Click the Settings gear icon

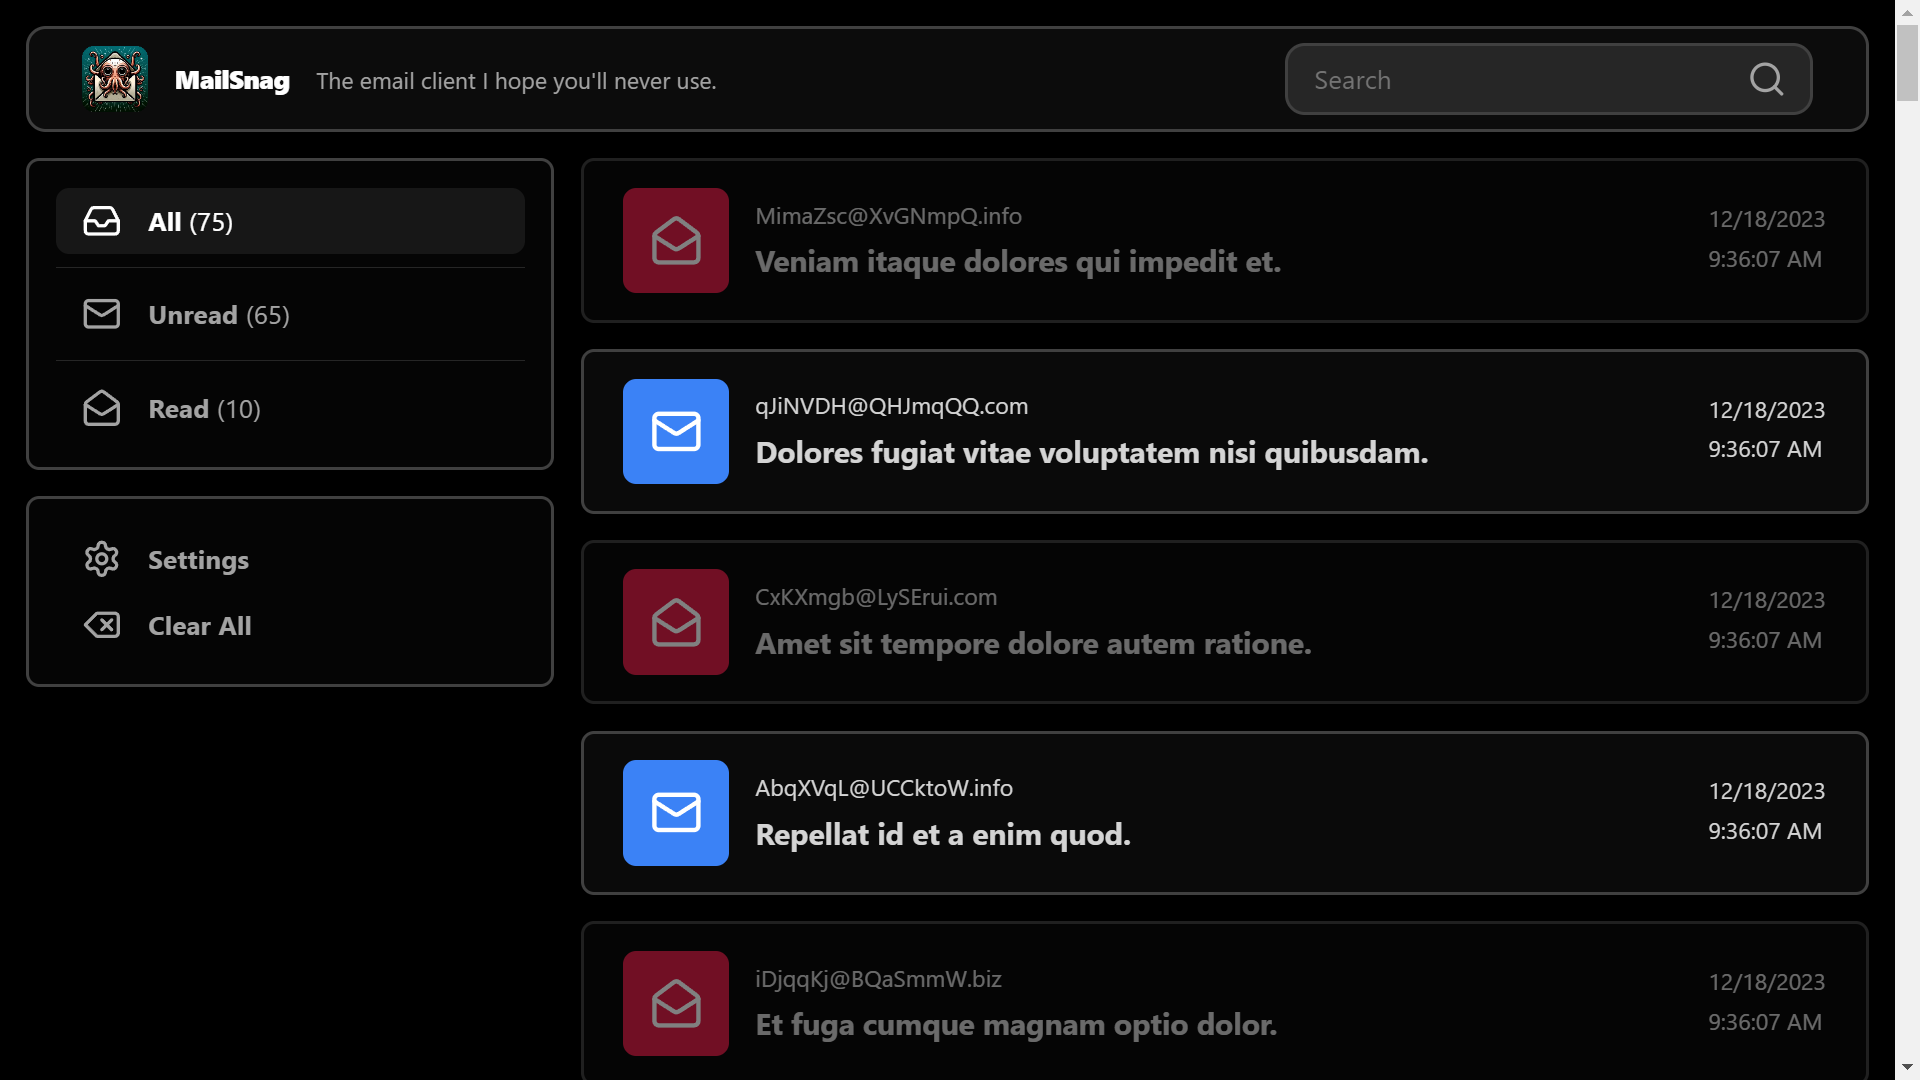coord(102,558)
